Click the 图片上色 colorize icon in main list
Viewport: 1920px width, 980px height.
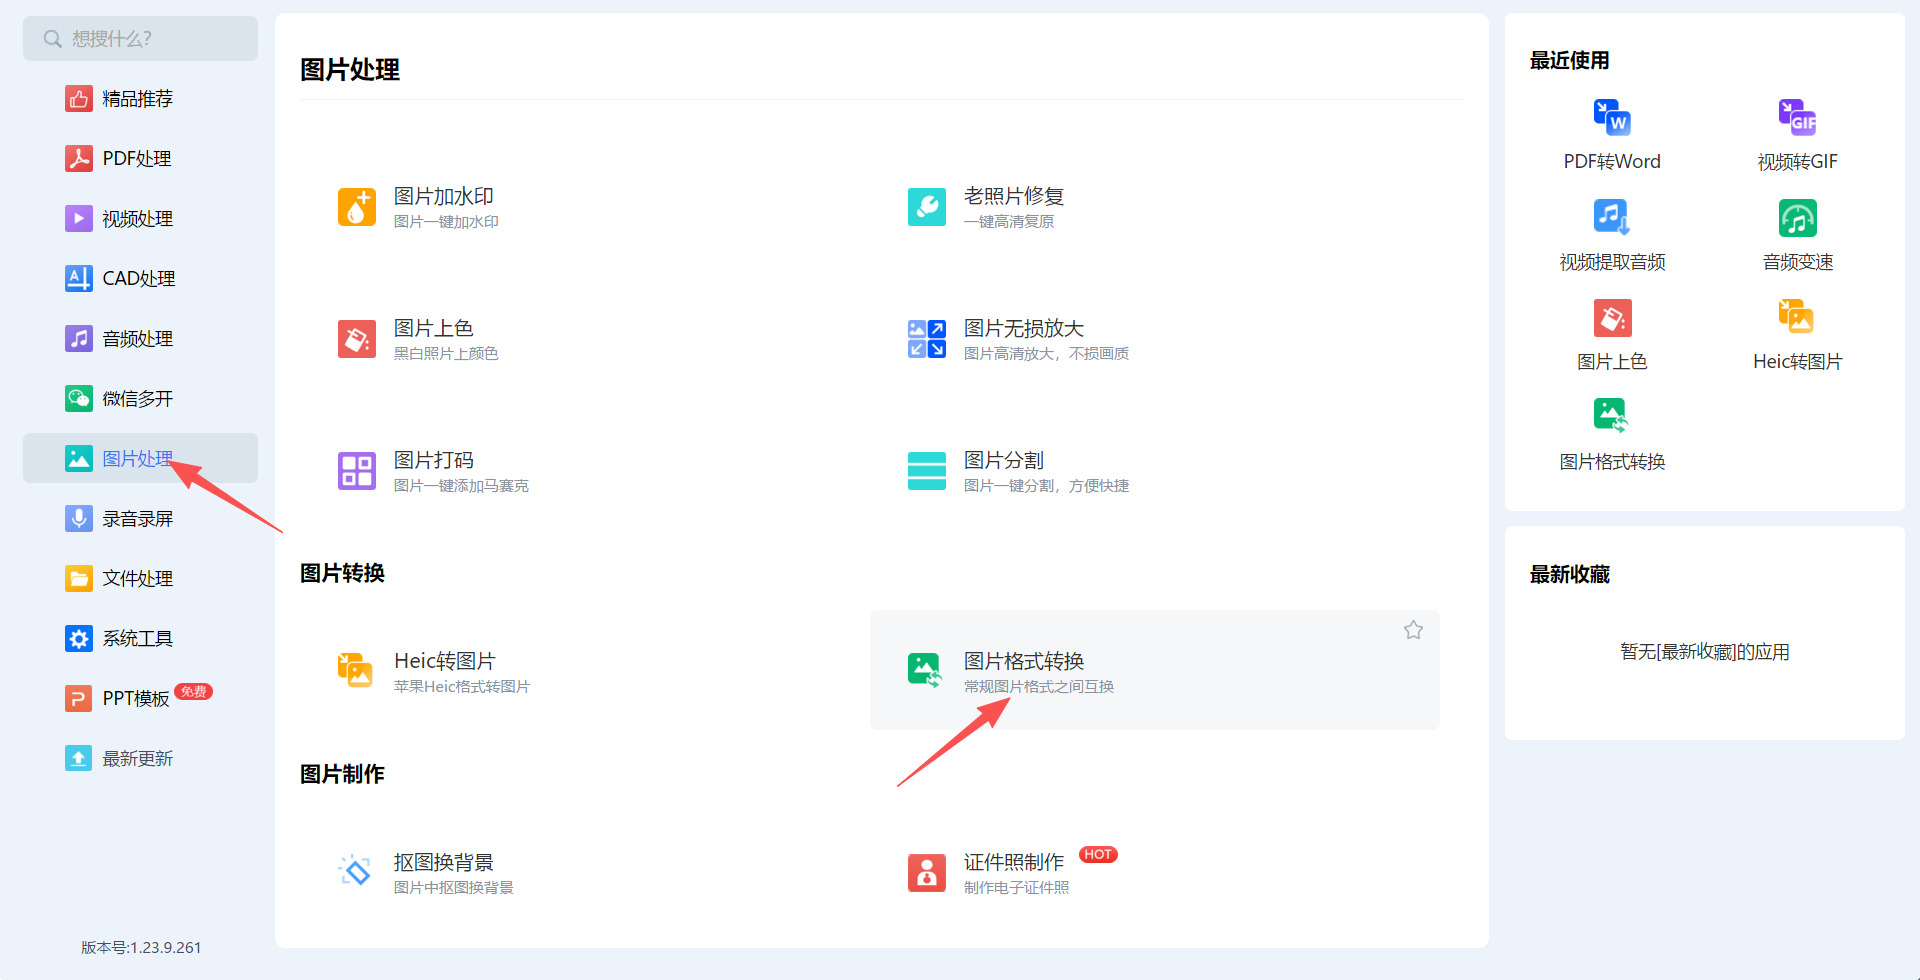[357, 339]
